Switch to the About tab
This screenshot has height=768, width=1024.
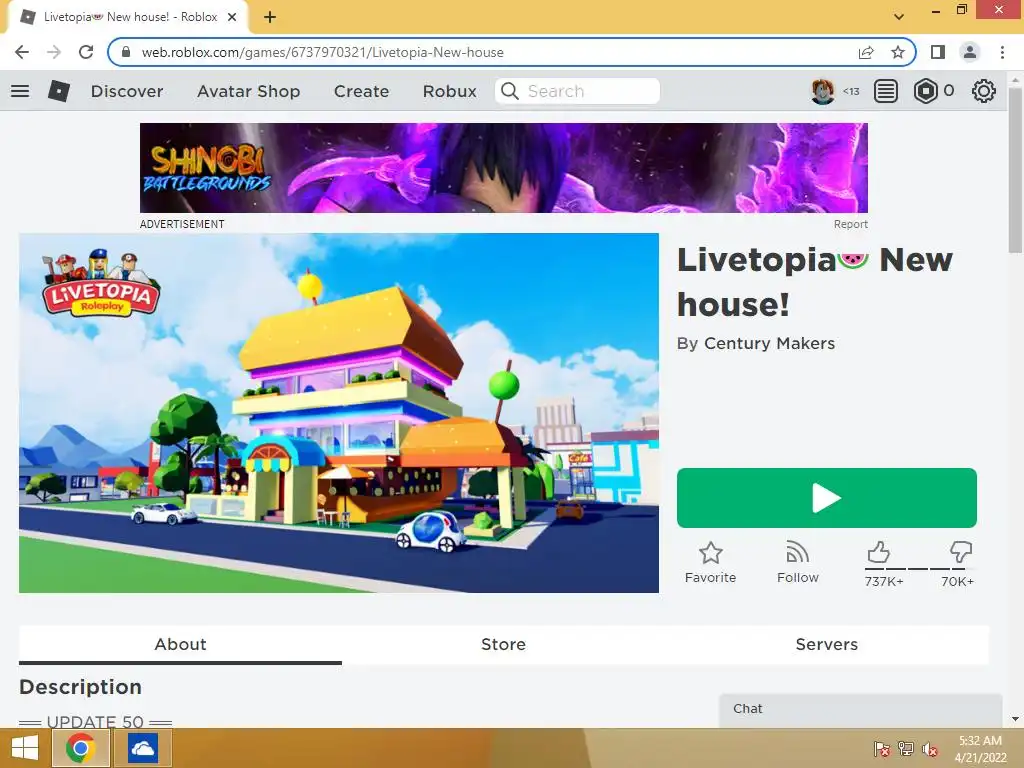pyautogui.click(x=180, y=644)
